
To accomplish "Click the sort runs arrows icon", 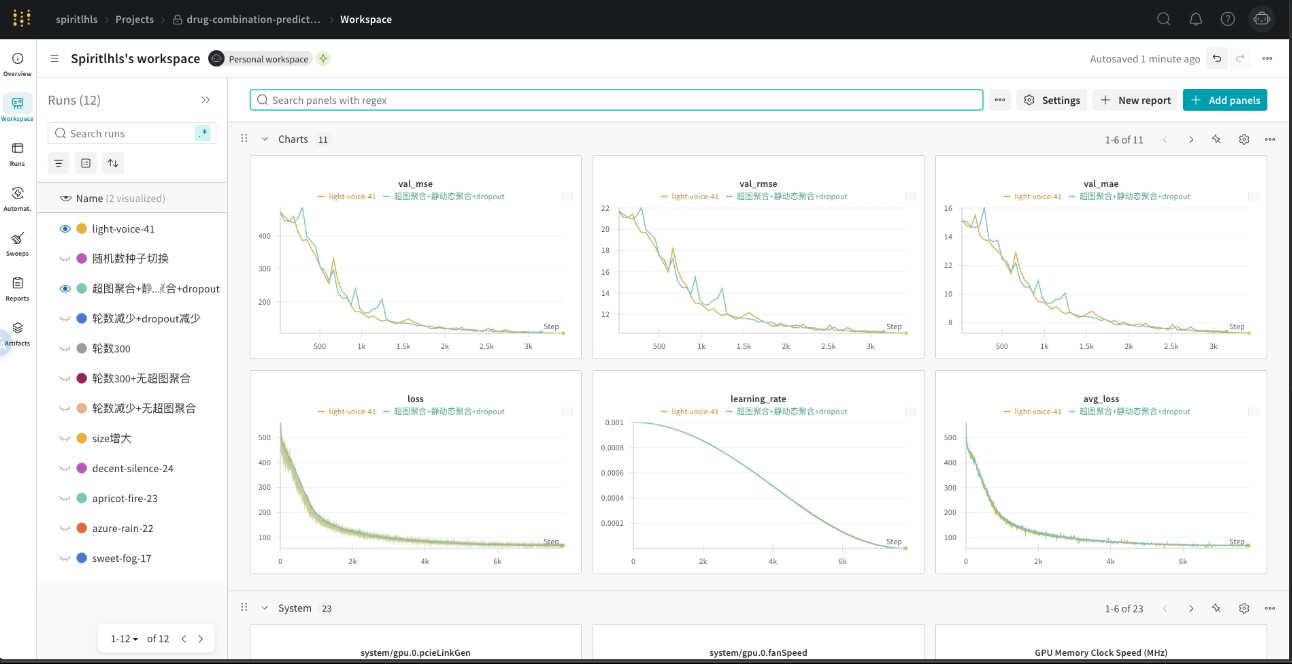I will (x=113, y=163).
